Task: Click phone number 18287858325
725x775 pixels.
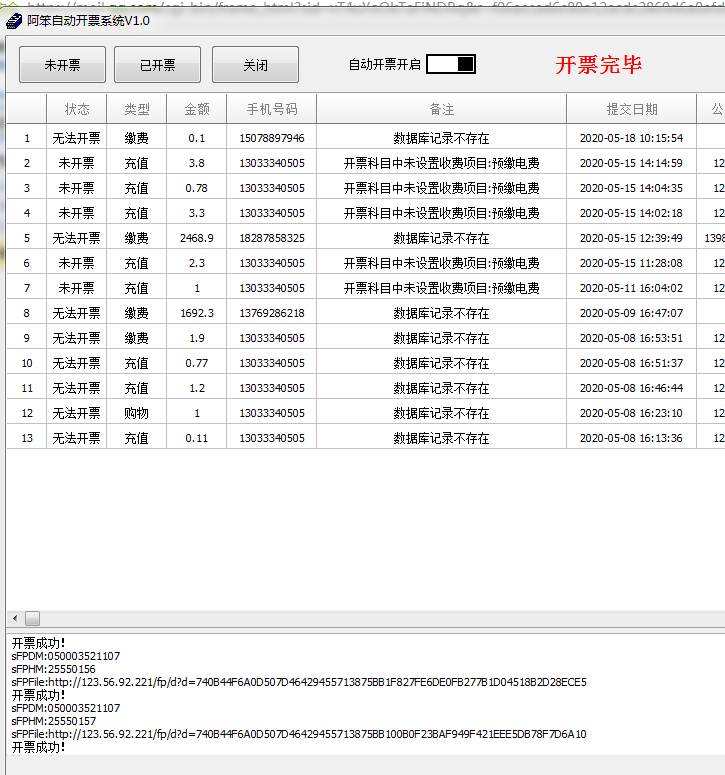Action: click(x=272, y=238)
